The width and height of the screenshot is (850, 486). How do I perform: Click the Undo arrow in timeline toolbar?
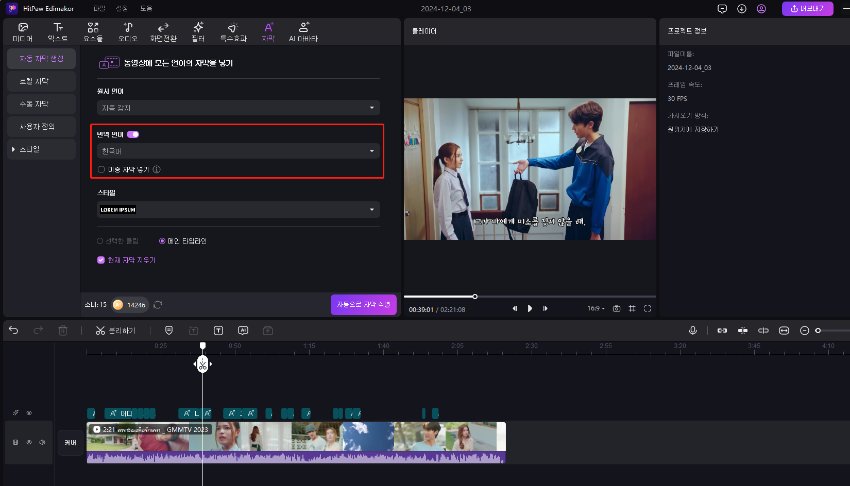pos(13,330)
